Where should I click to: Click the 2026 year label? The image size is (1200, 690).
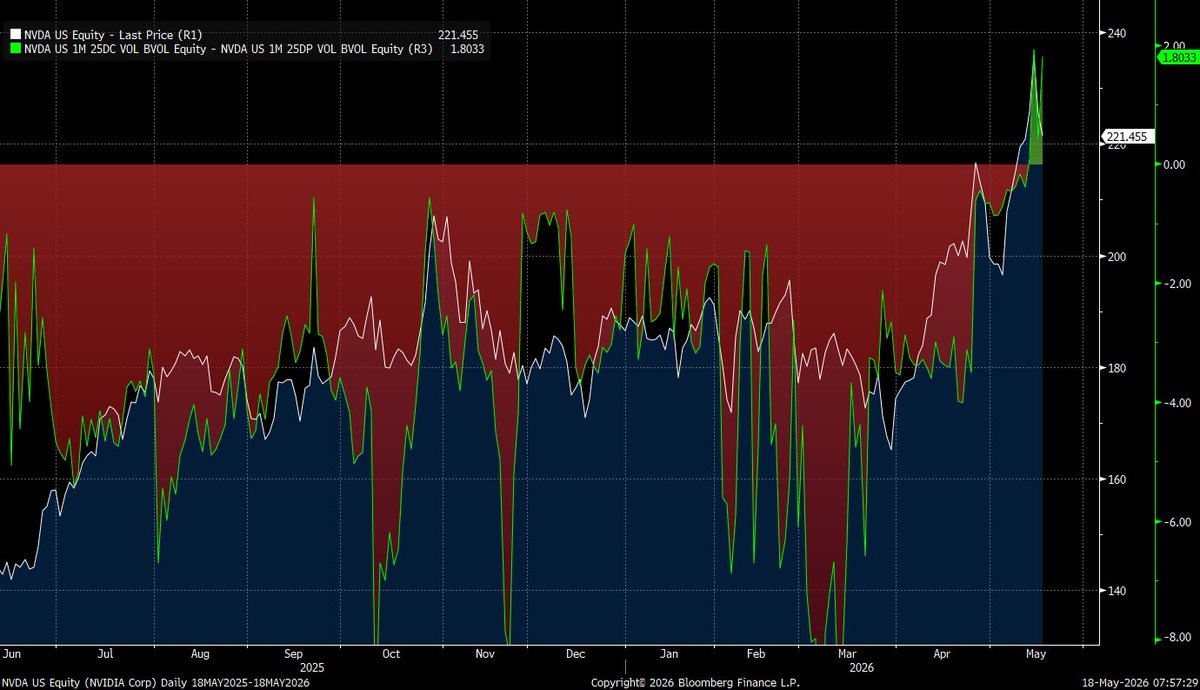(x=860, y=666)
